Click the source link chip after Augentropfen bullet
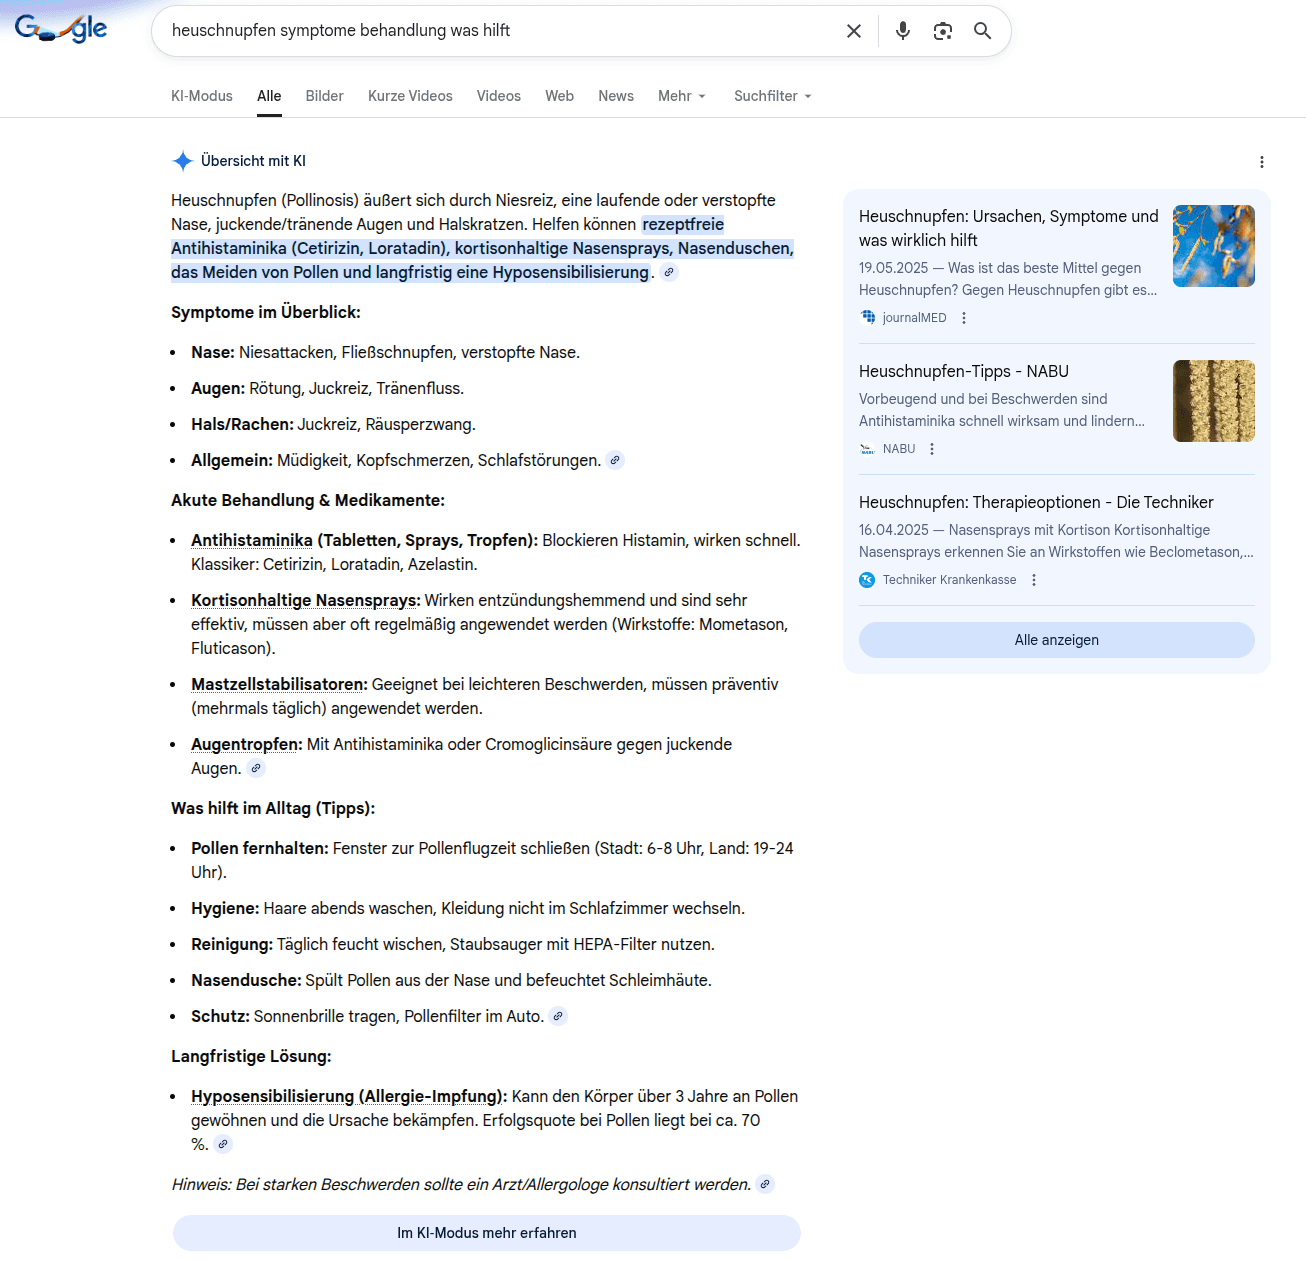The image size is (1306, 1262). click(x=256, y=768)
